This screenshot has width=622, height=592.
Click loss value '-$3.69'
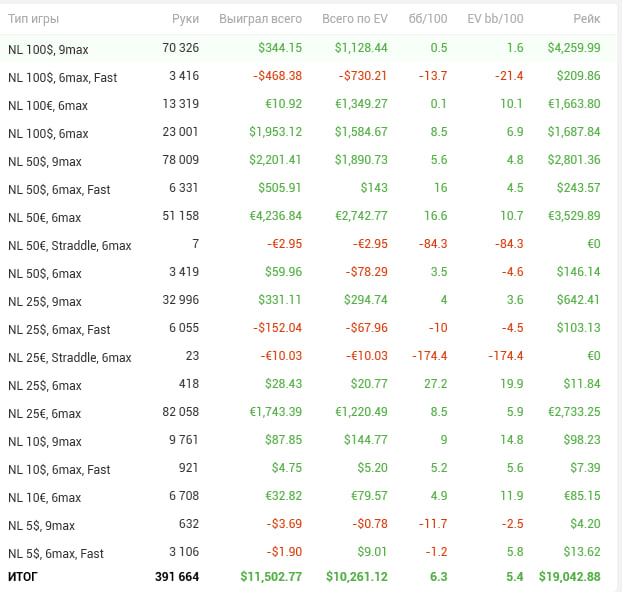click(x=284, y=524)
